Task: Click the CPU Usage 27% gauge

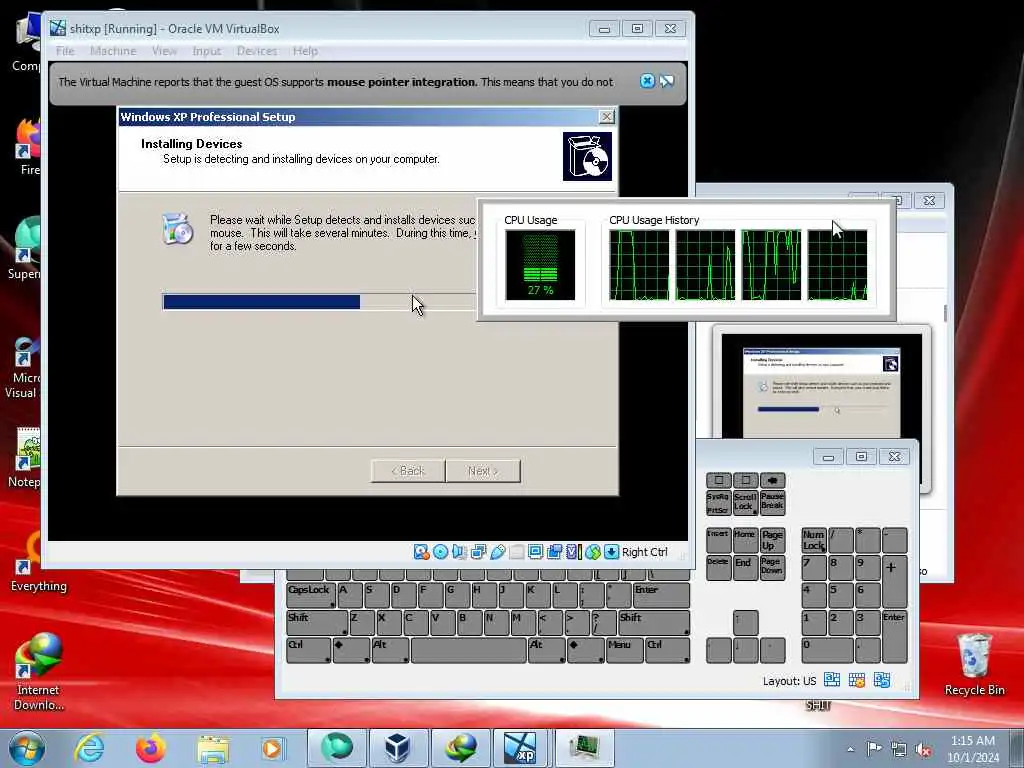Action: 540,264
